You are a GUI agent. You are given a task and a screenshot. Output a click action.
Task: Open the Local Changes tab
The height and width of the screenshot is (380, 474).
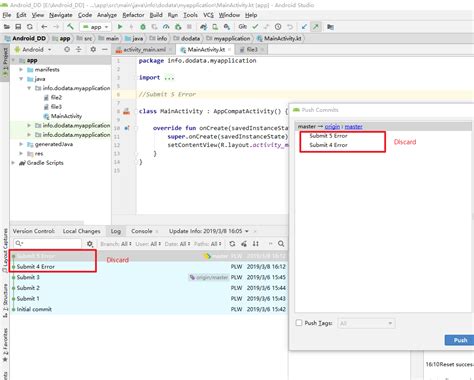point(81,231)
